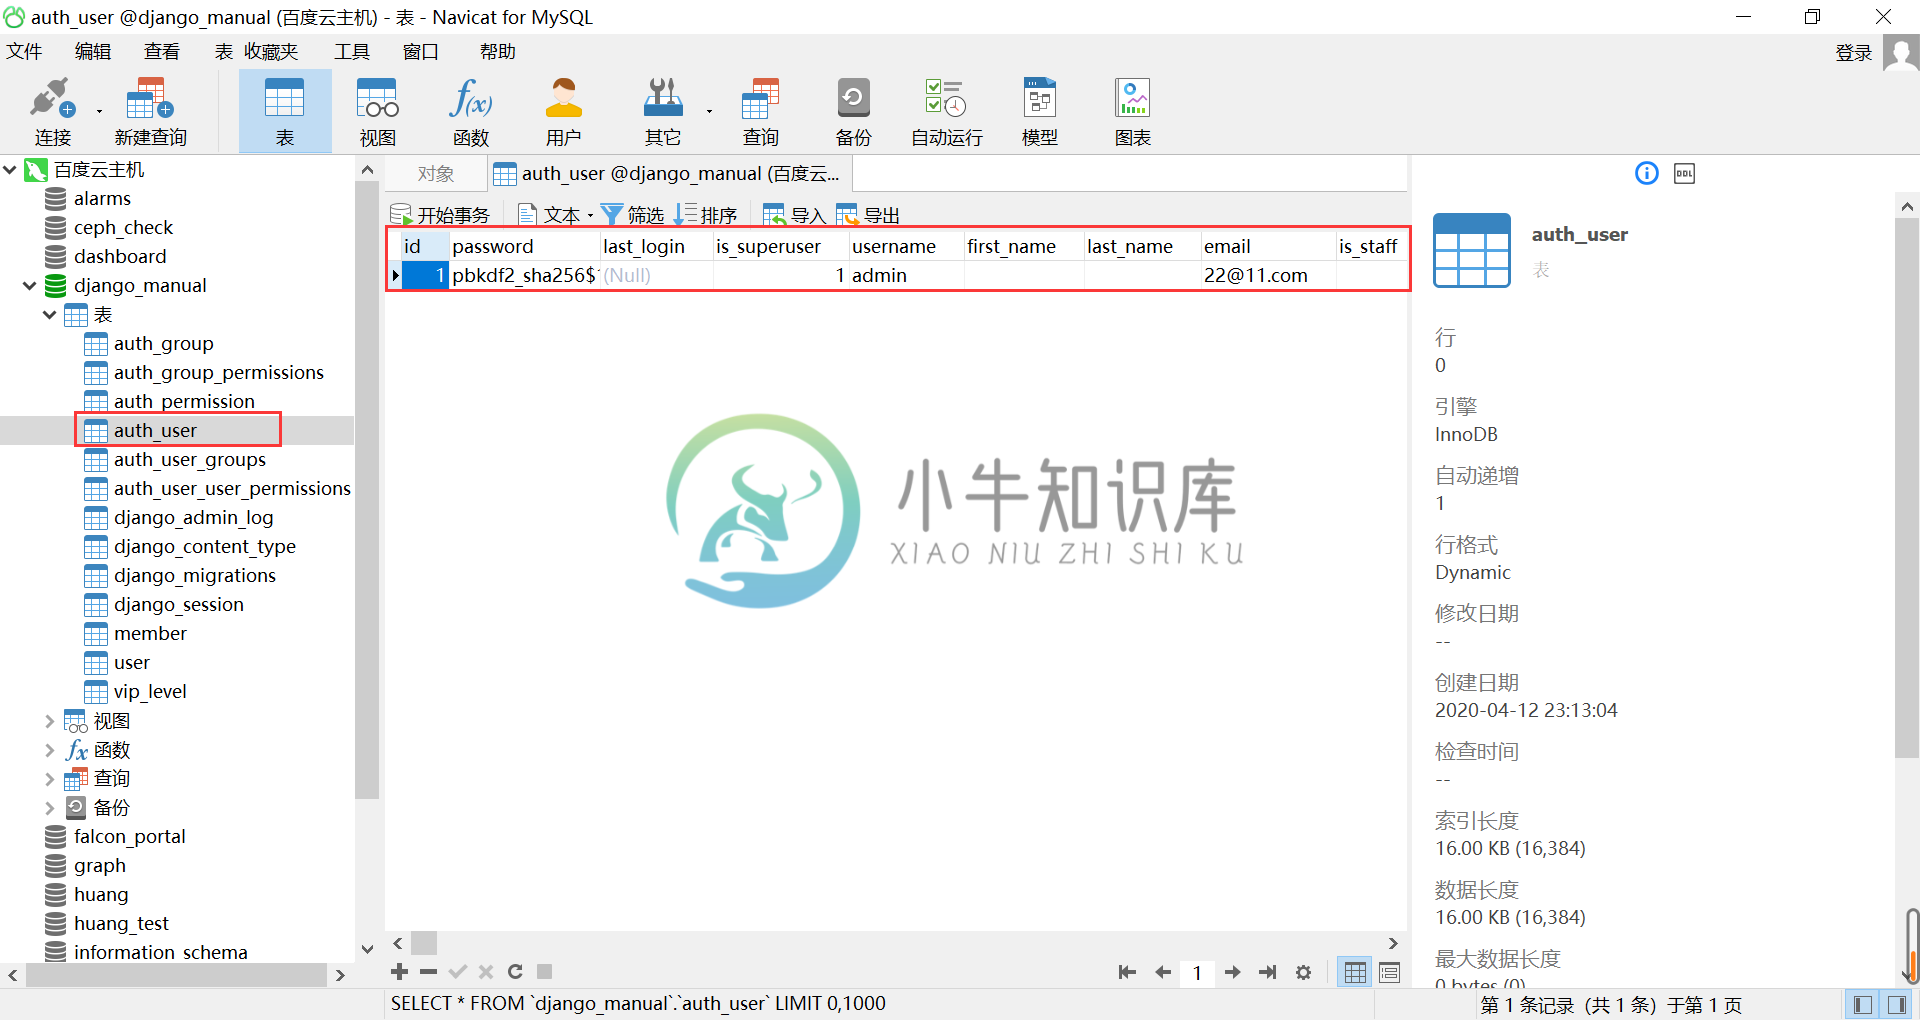Viewport: 1920px width, 1020px height.
Task: Refresh the table data
Action: pos(515,972)
